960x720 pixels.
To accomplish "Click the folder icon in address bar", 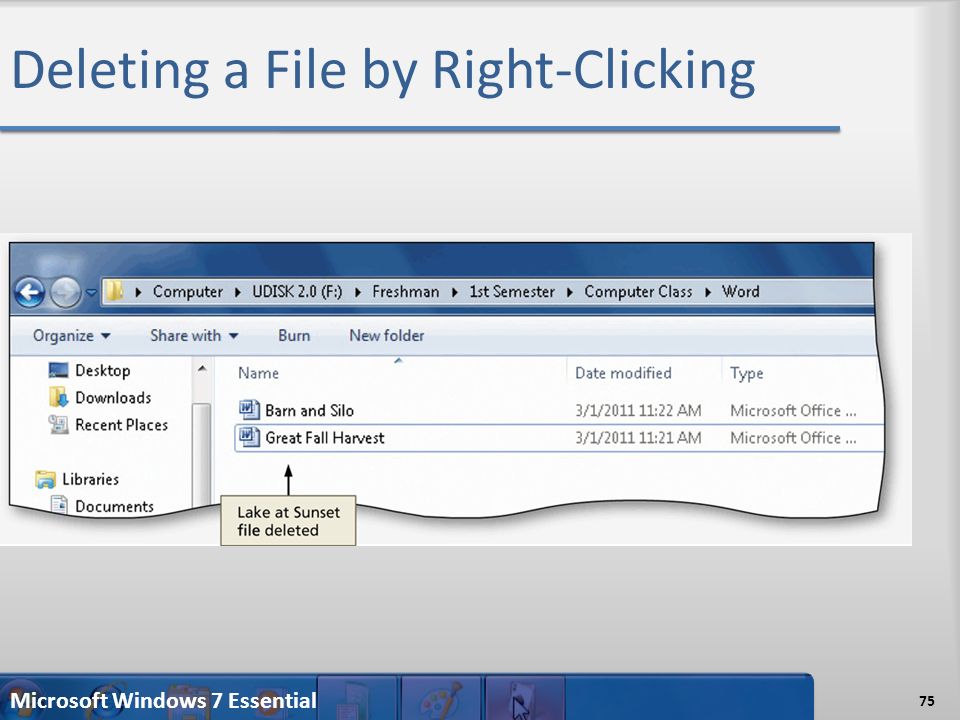I will point(114,291).
